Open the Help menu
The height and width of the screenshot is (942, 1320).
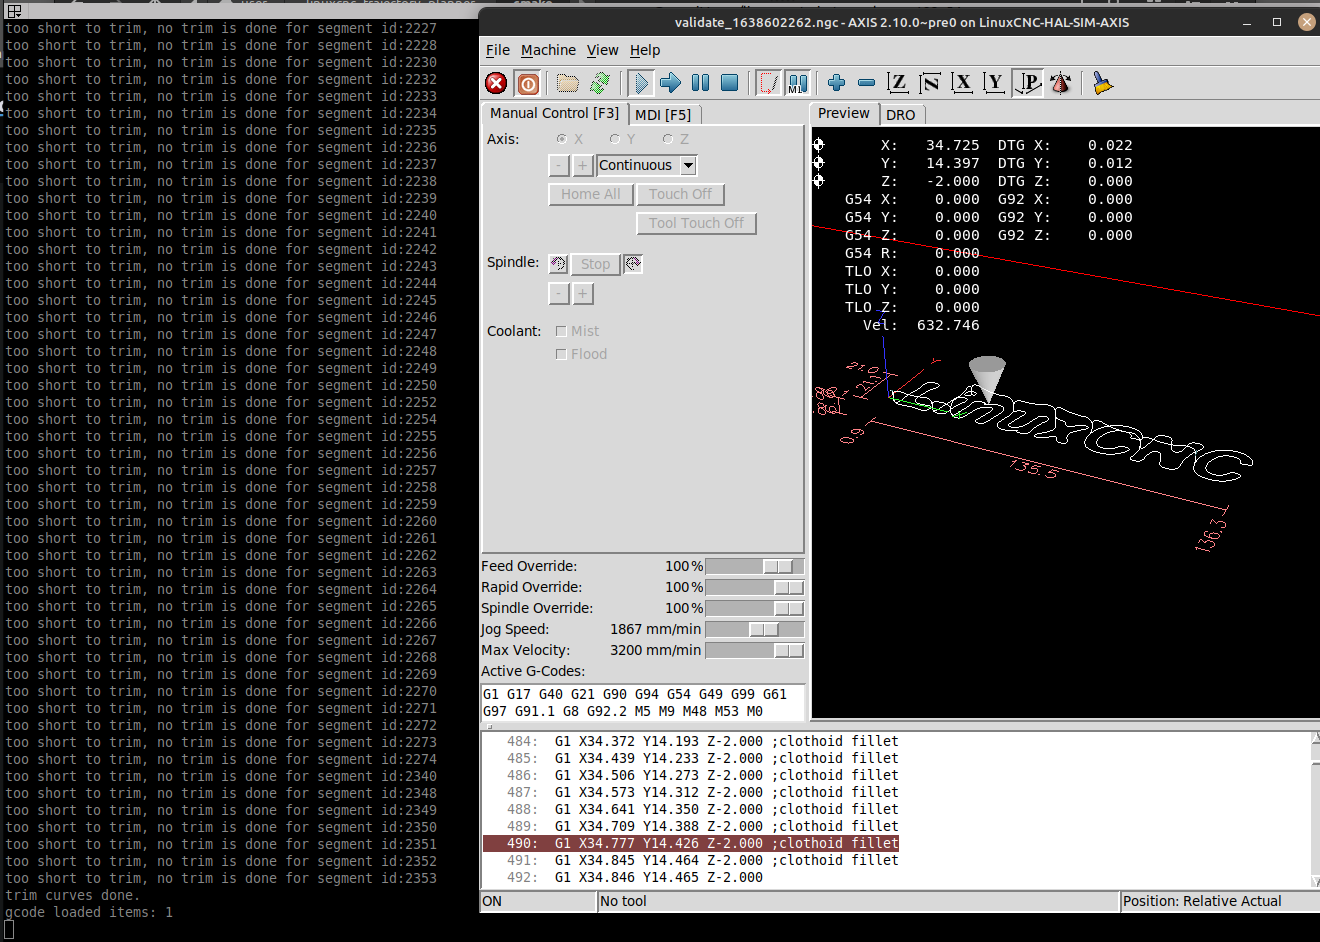click(x=645, y=50)
